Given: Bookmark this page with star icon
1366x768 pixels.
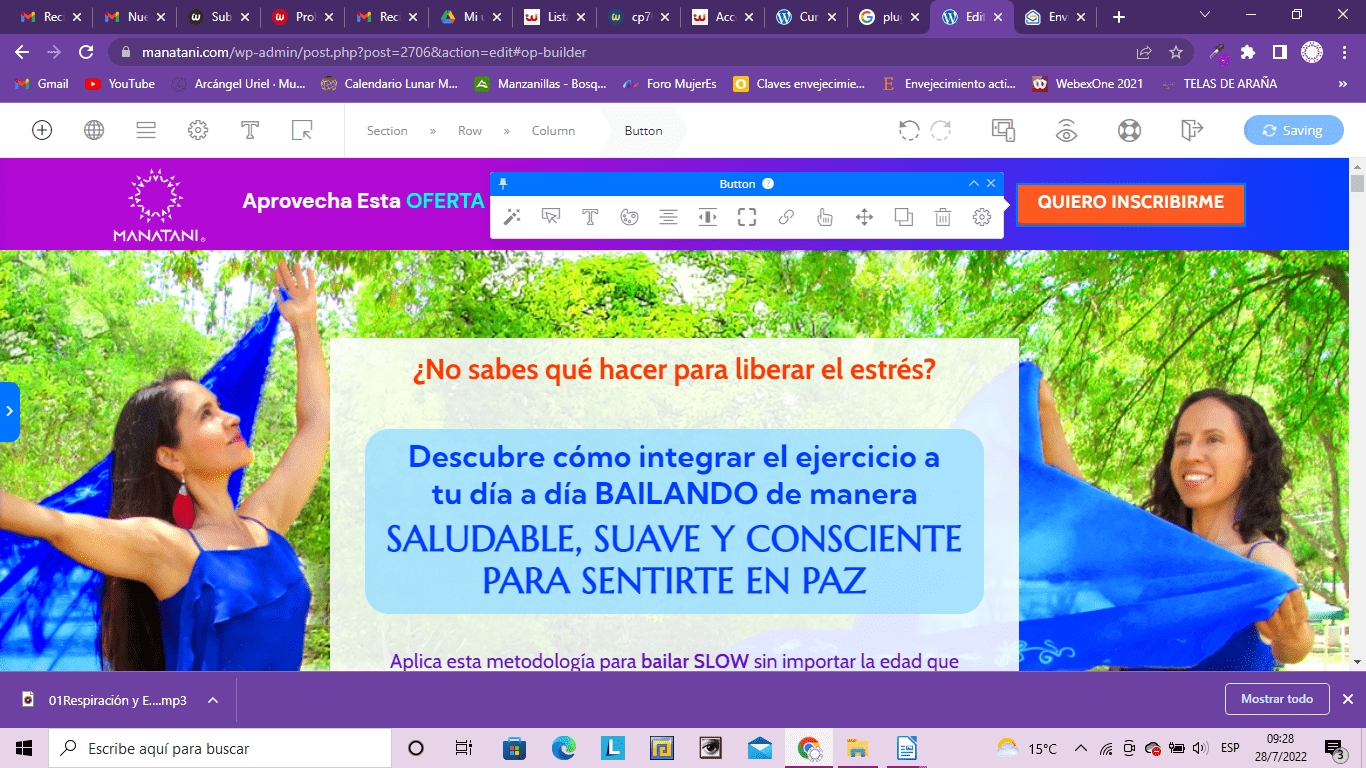Looking at the screenshot, I should (1176, 52).
